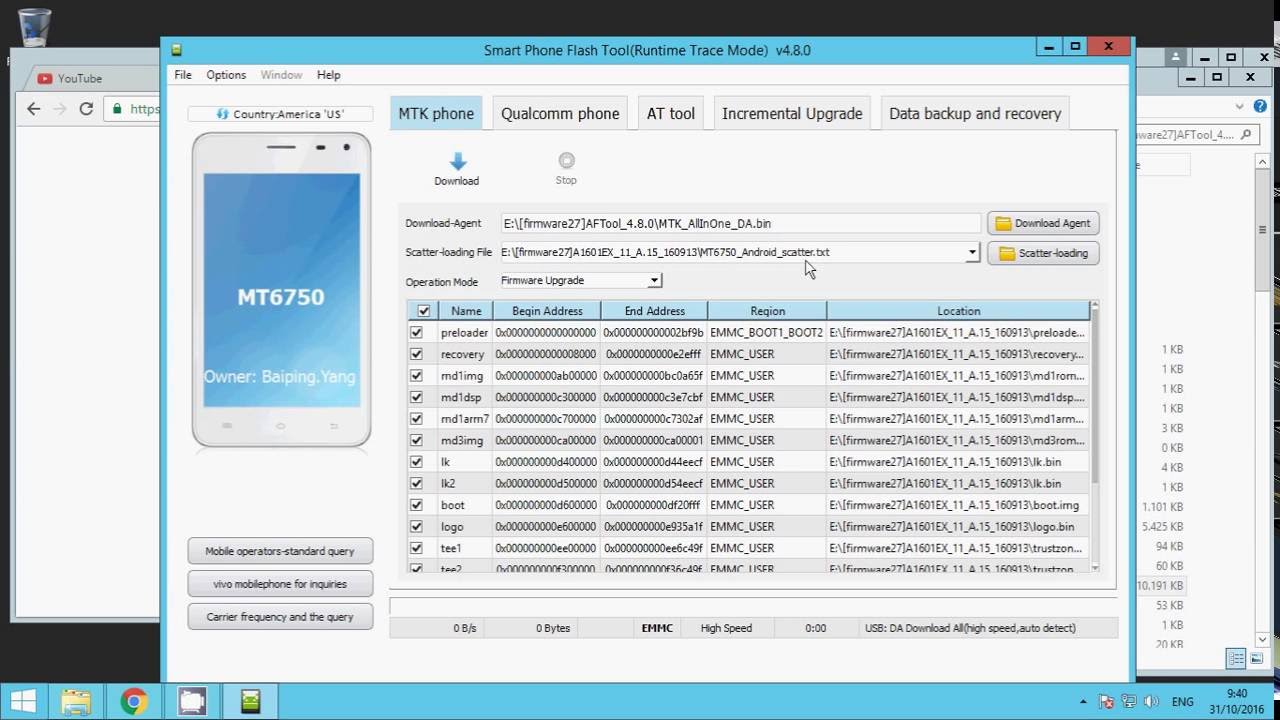Screen dimensions: 1280x720
Task: Open the File menu
Action: pyautogui.click(x=183, y=75)
